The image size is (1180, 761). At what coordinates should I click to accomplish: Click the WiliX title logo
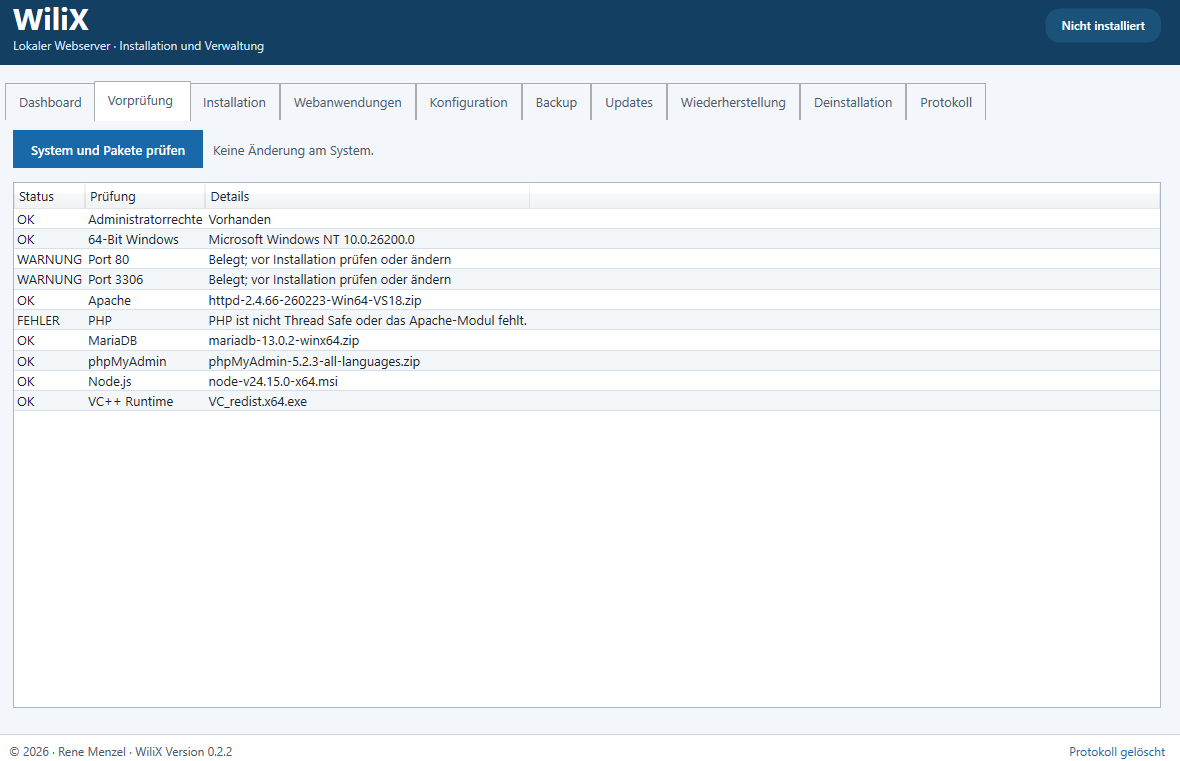(51, 20)
